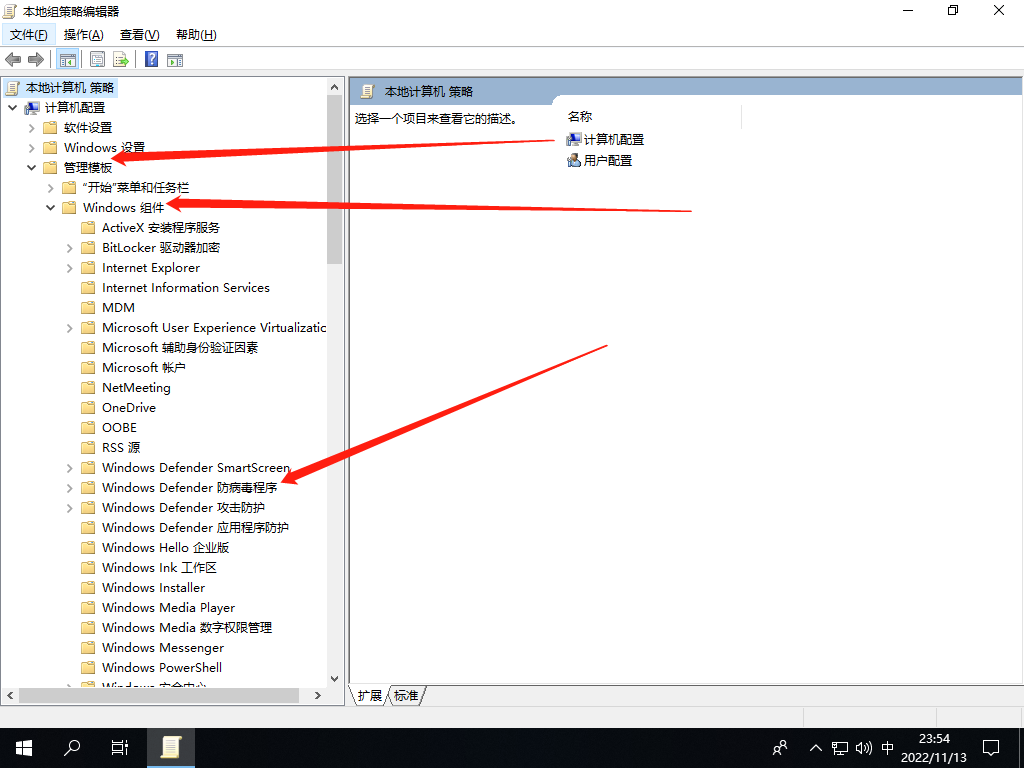Expand Windows Defender 攻击防护 node

pyautogui.click(x=69, y=508)
